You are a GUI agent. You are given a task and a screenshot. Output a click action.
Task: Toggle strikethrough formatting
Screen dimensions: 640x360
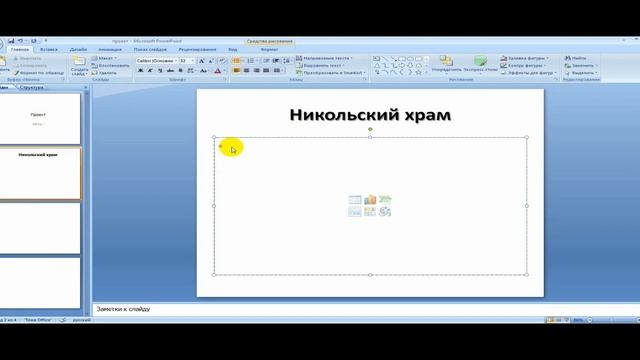coord(170,71)
